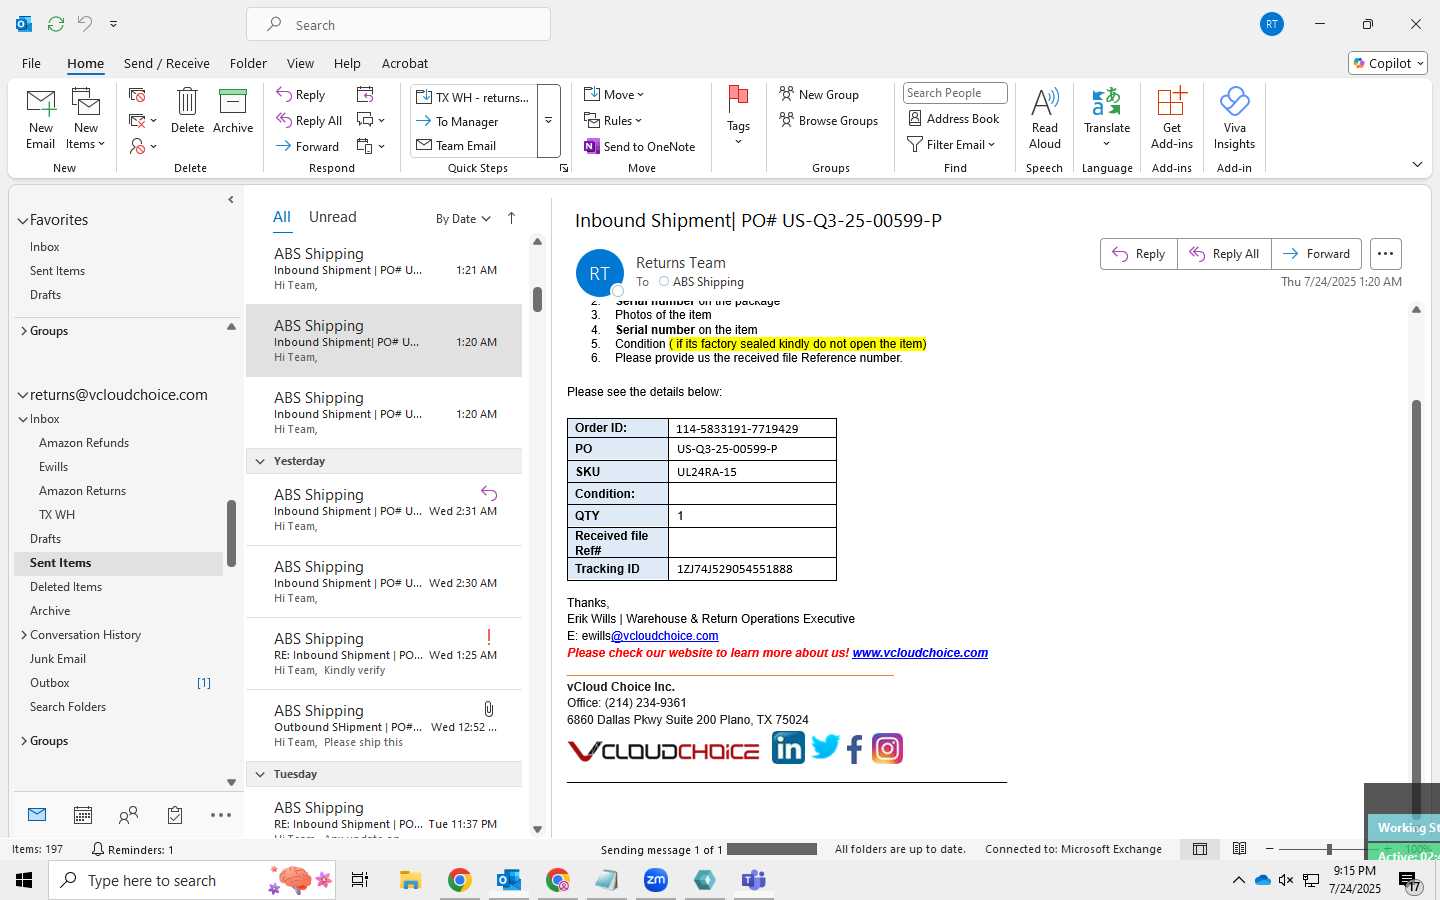Image resolution: width=1440 pixels, height=900 pixels.
Task: Click Send to OneNote
Action: pyautogui.click(x=640, y=147)
